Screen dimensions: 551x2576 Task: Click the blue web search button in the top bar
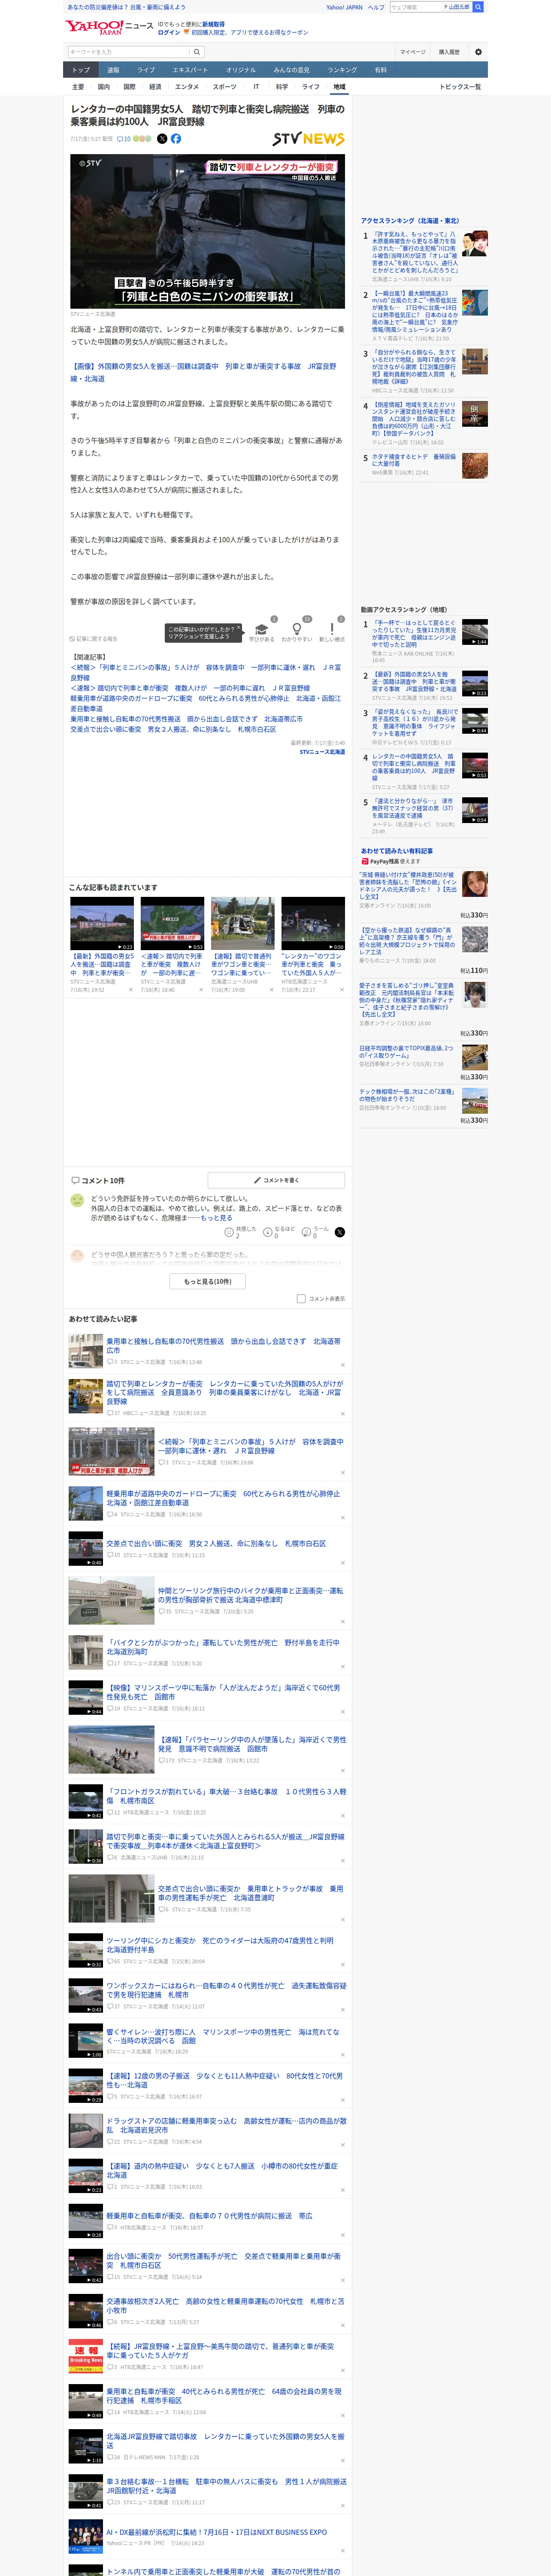point(478,7)
